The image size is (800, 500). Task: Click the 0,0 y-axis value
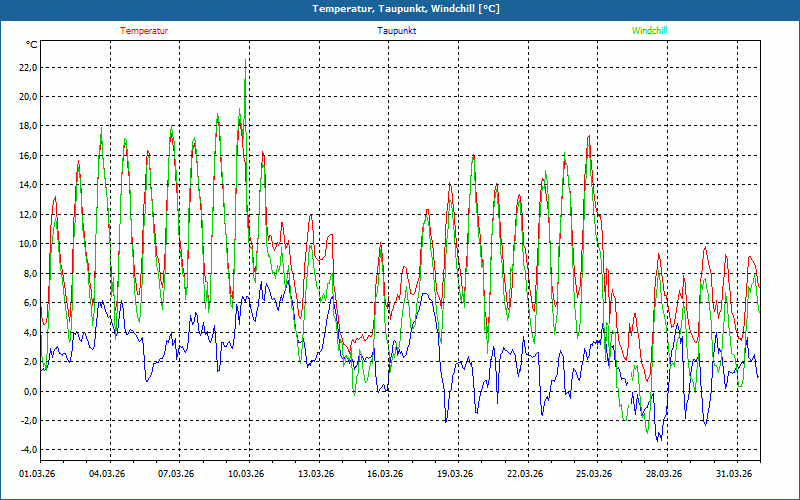click(x=29, y=391)
